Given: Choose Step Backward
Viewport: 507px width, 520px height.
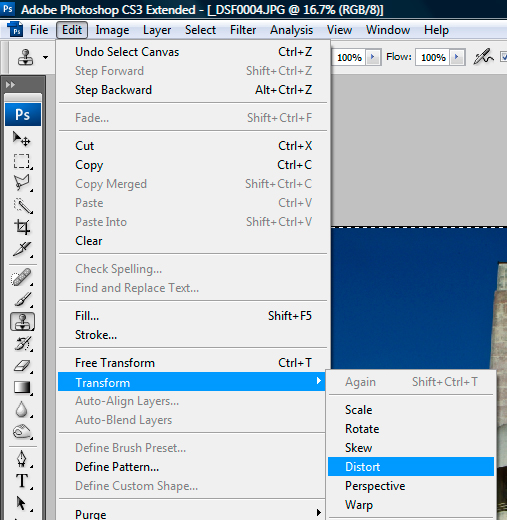Looking at the screenshot, I should (x=193, y=90).
